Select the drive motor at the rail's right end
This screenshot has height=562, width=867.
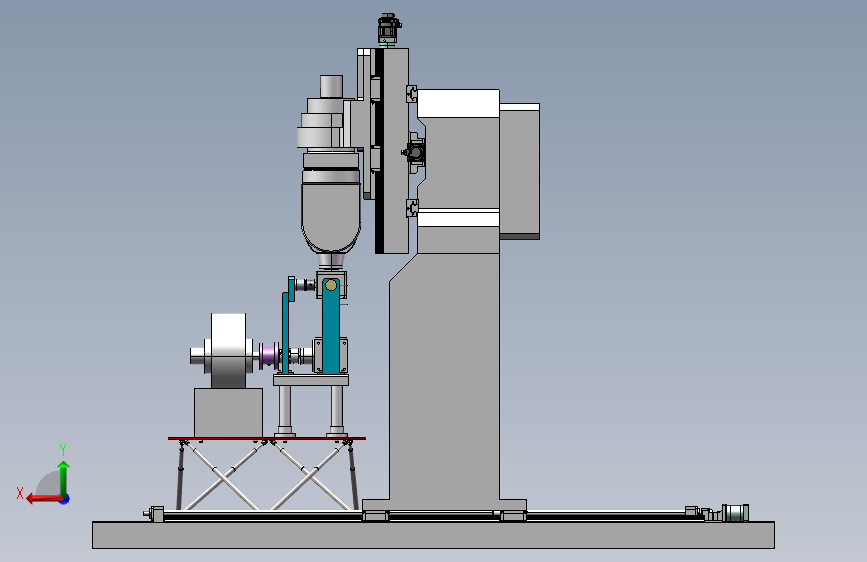coord(735,512)
